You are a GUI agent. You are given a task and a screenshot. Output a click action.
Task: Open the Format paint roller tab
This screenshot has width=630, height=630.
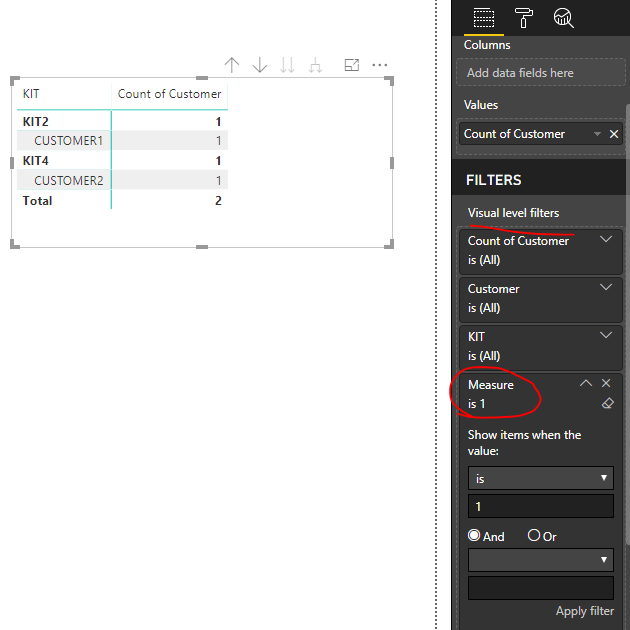(524, 18)
